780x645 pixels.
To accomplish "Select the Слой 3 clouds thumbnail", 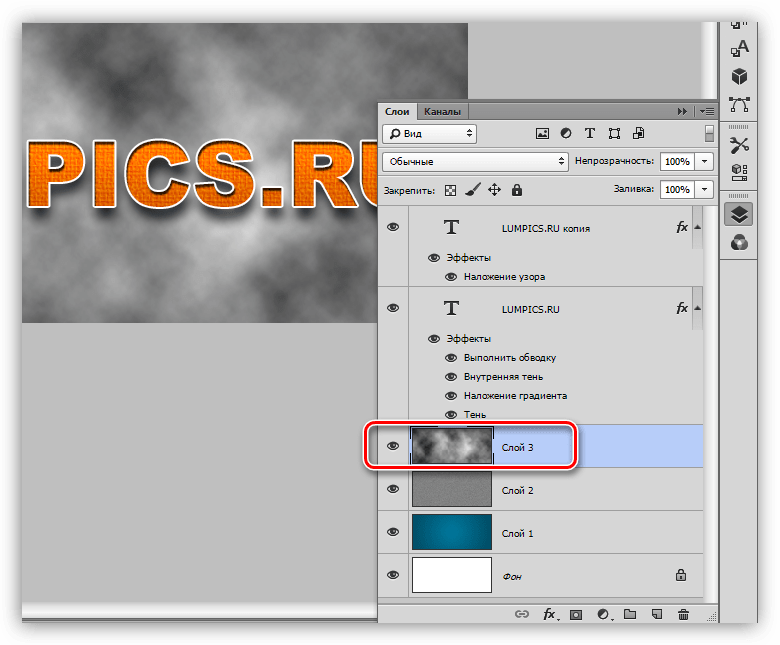I will (x=452, y=446).
